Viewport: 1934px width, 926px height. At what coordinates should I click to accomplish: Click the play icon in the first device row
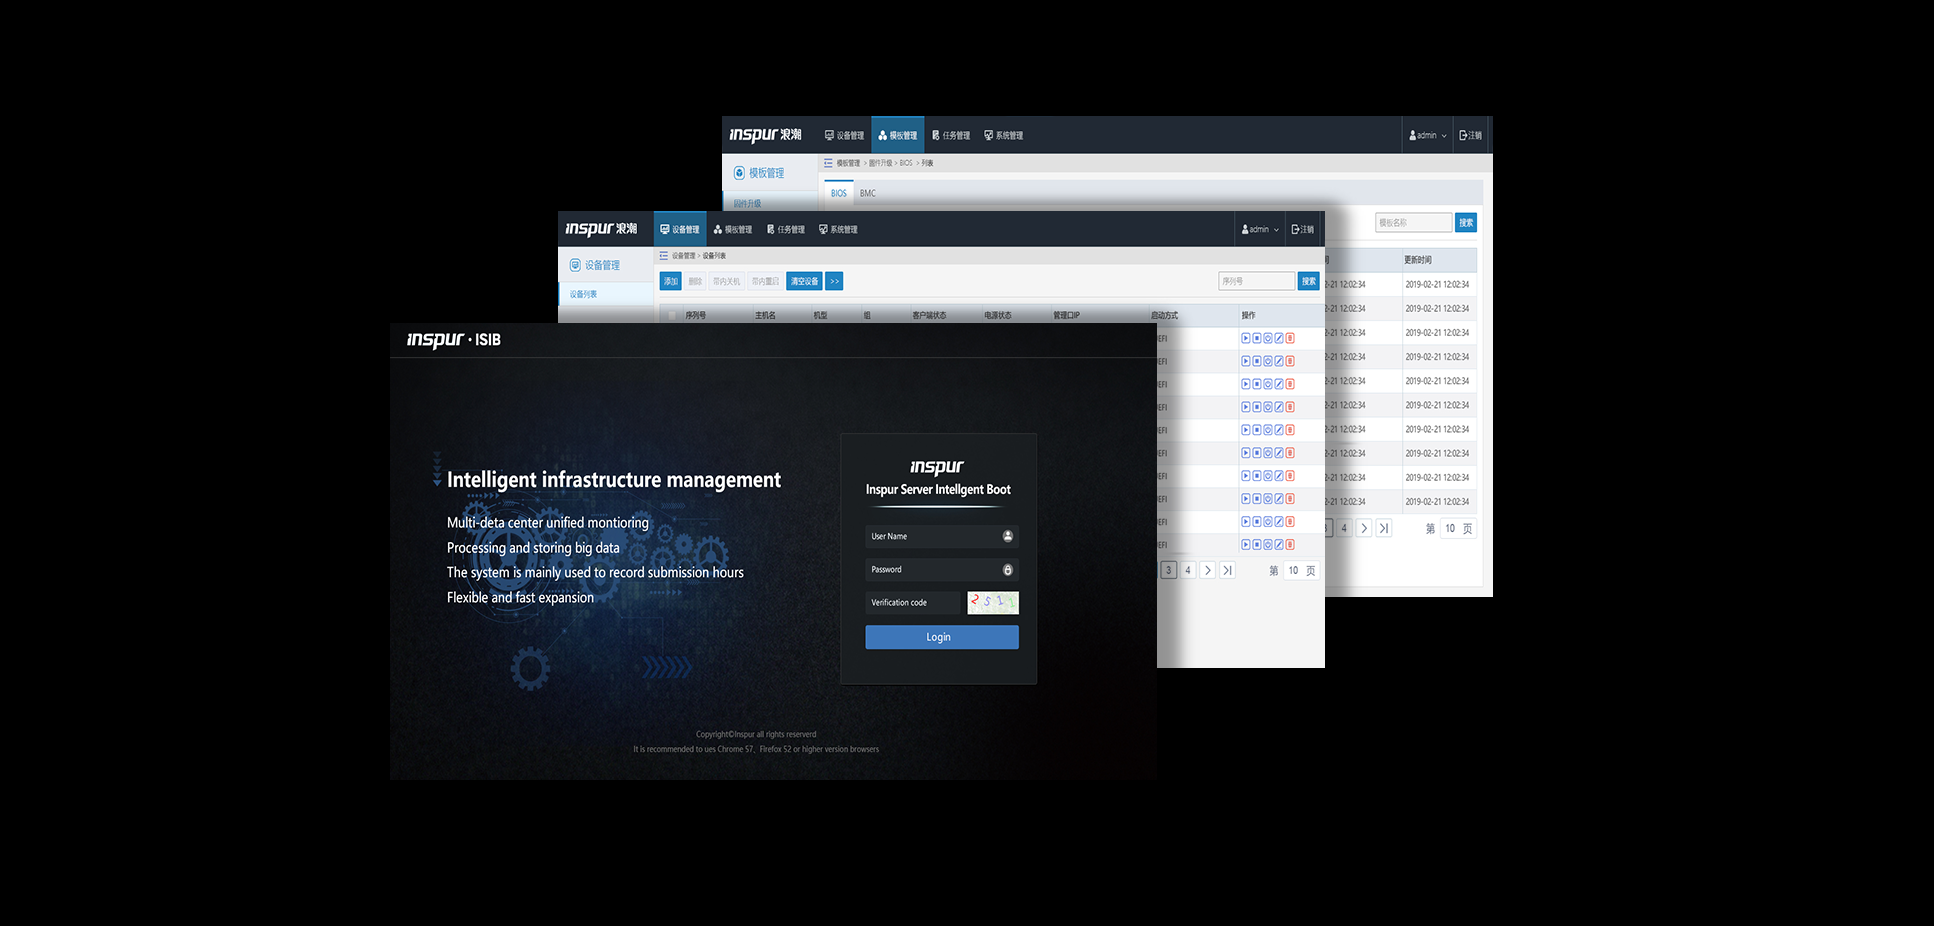click(1246, 338)
